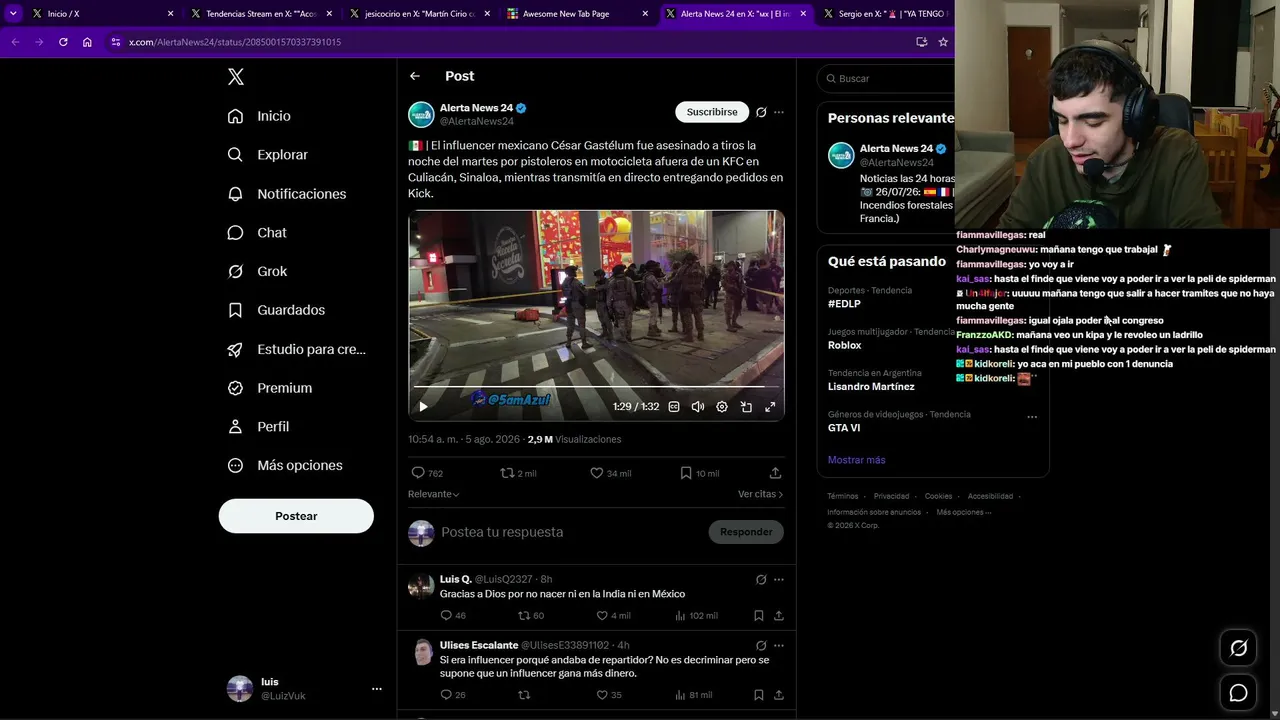This screenshot has height=720, width=1280.
Task: Open more options on Luis Q.'s comment
Action: [x=779, y=579]
